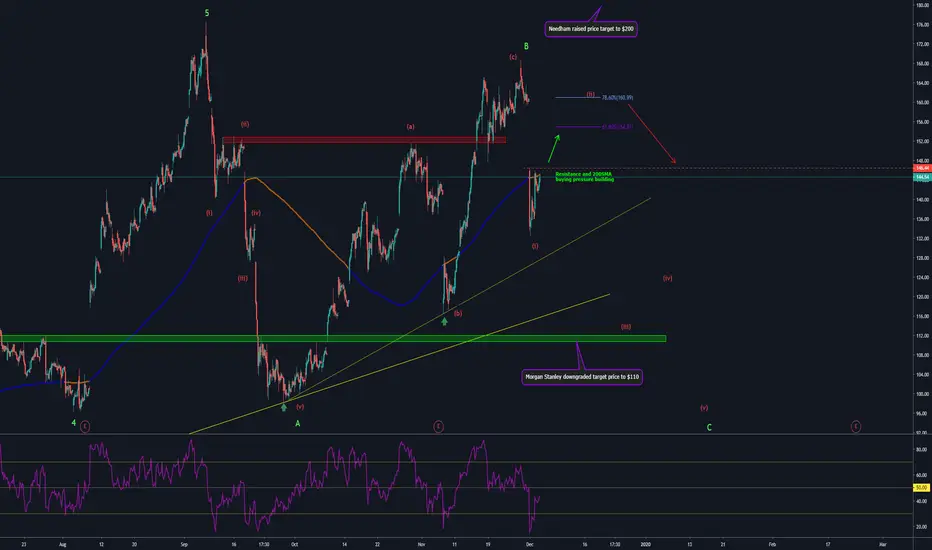
Task: Click the Aug date on time axis
Action: click(62, 544)
